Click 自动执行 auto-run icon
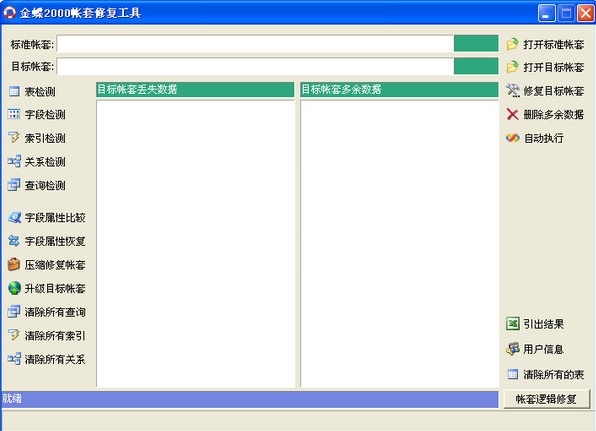 pyautogui.click(x=512, y=138)
